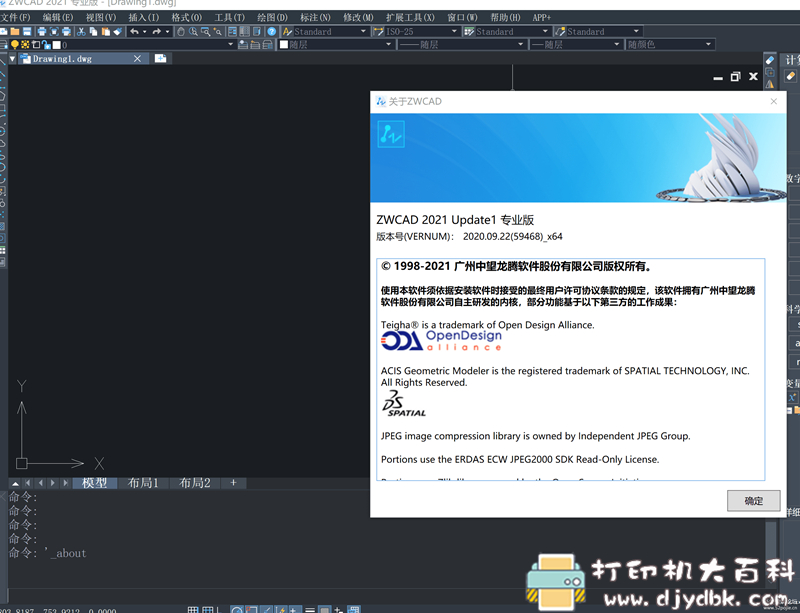The height and width of the screenshot is (613, 800).
Task: Select the Zoom Window tool
Action: pyautogui.click(x=205, y=32)
